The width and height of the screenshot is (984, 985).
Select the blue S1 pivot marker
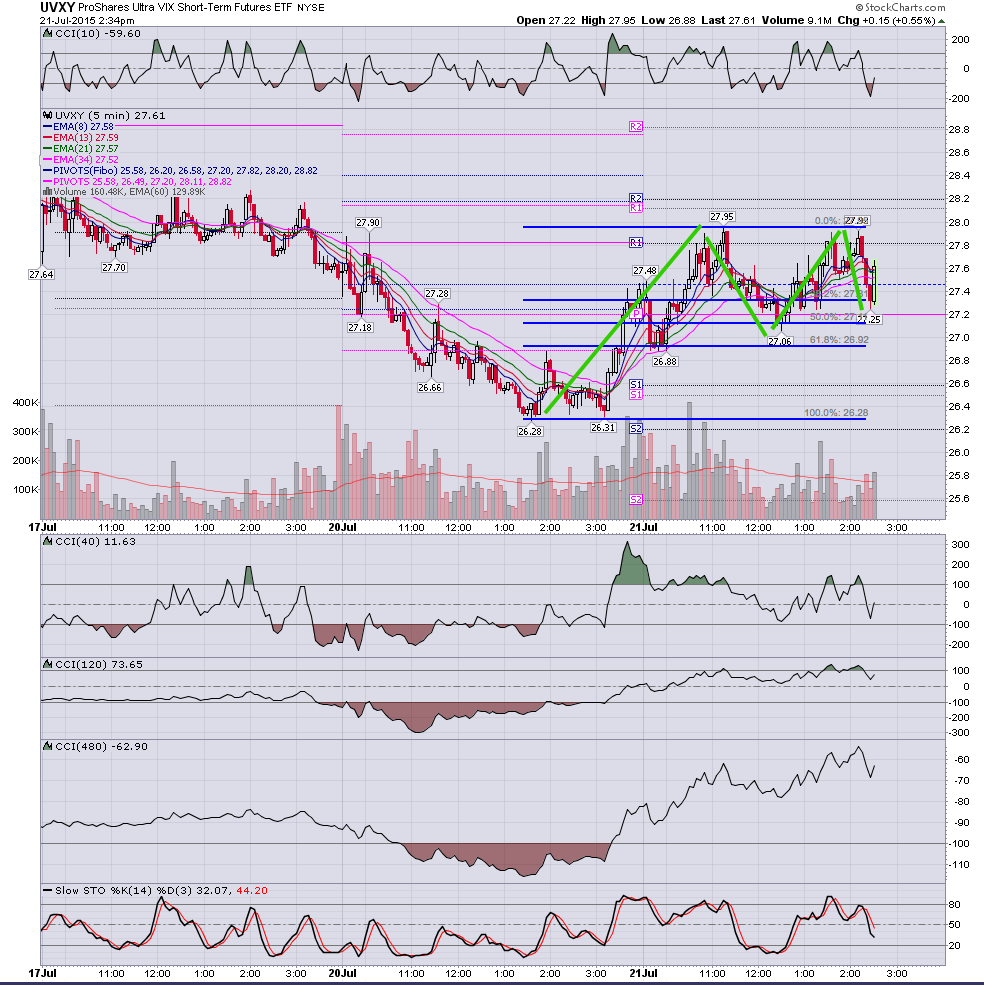(x=636, y=384)
